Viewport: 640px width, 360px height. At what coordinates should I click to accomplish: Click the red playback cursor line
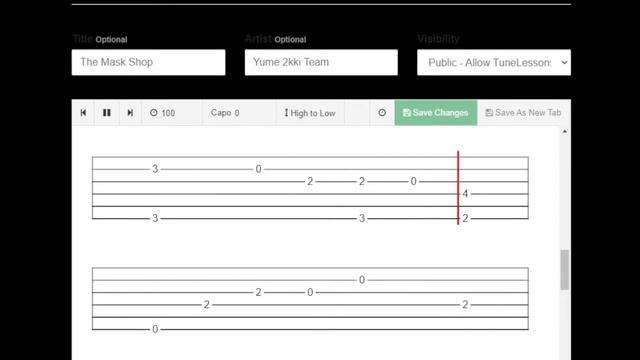pos(458,188)
